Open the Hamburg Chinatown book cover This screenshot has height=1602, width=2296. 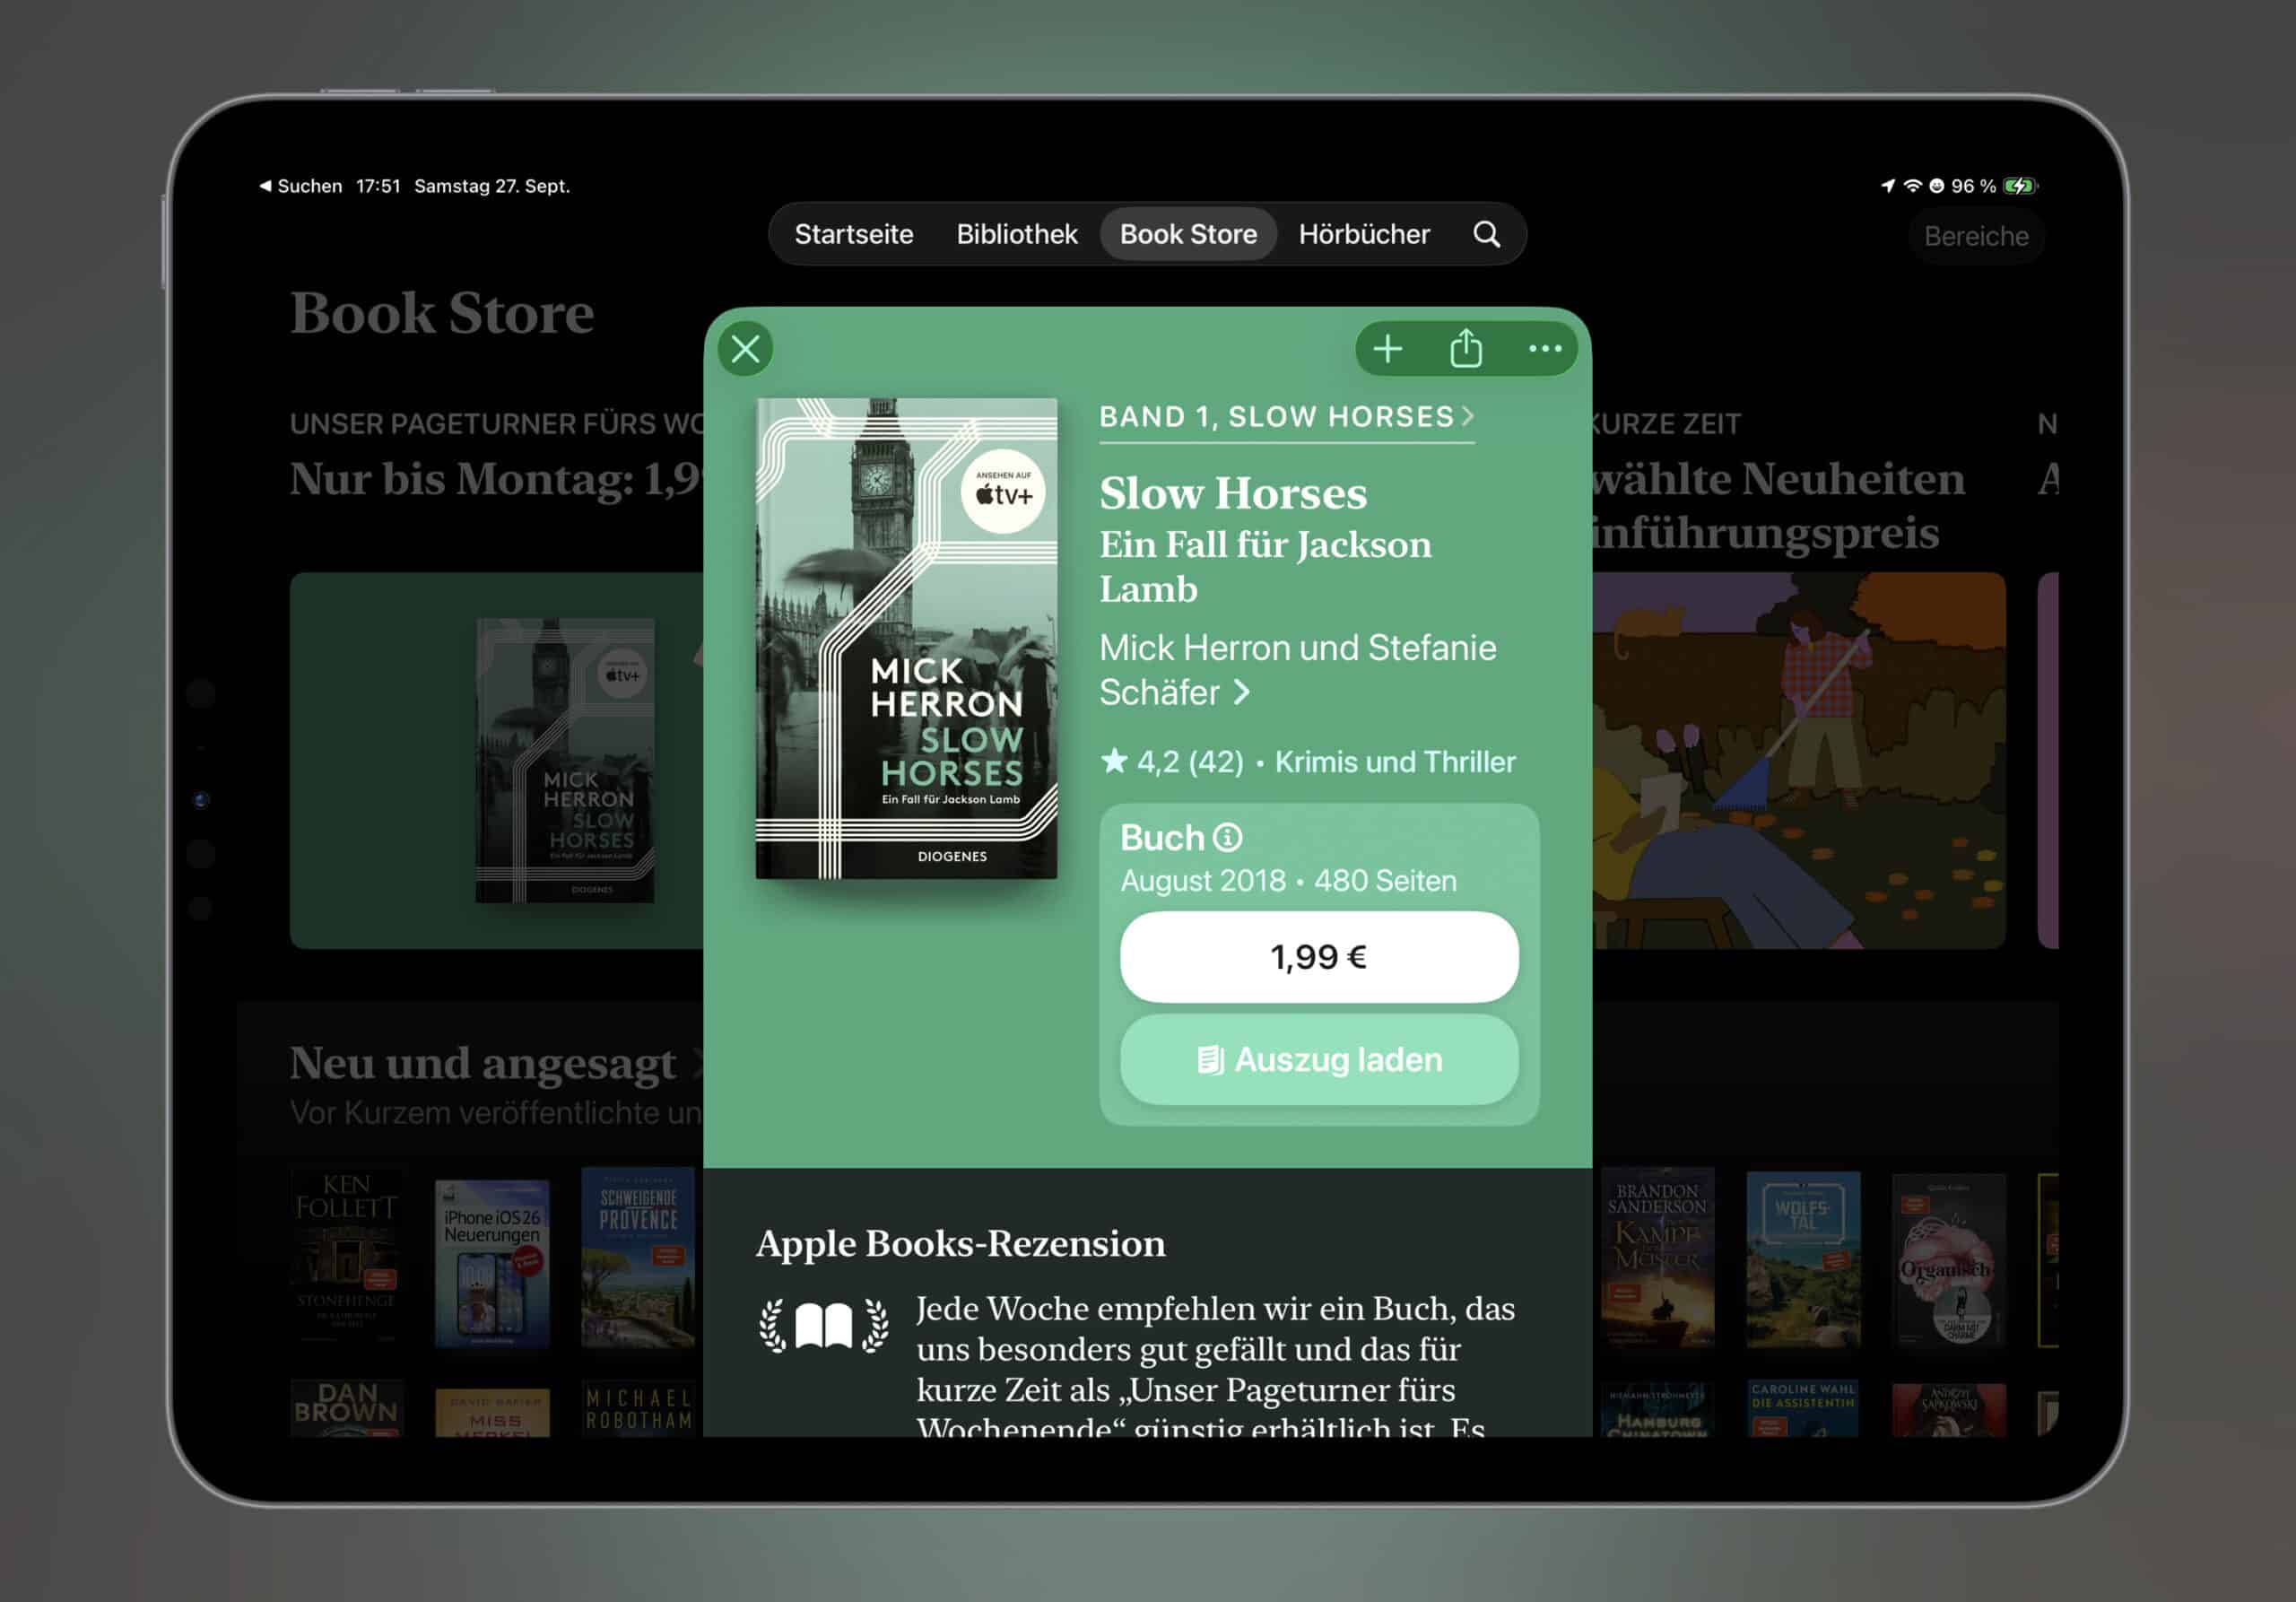pyautogui.click(x=1657, y=1410)
